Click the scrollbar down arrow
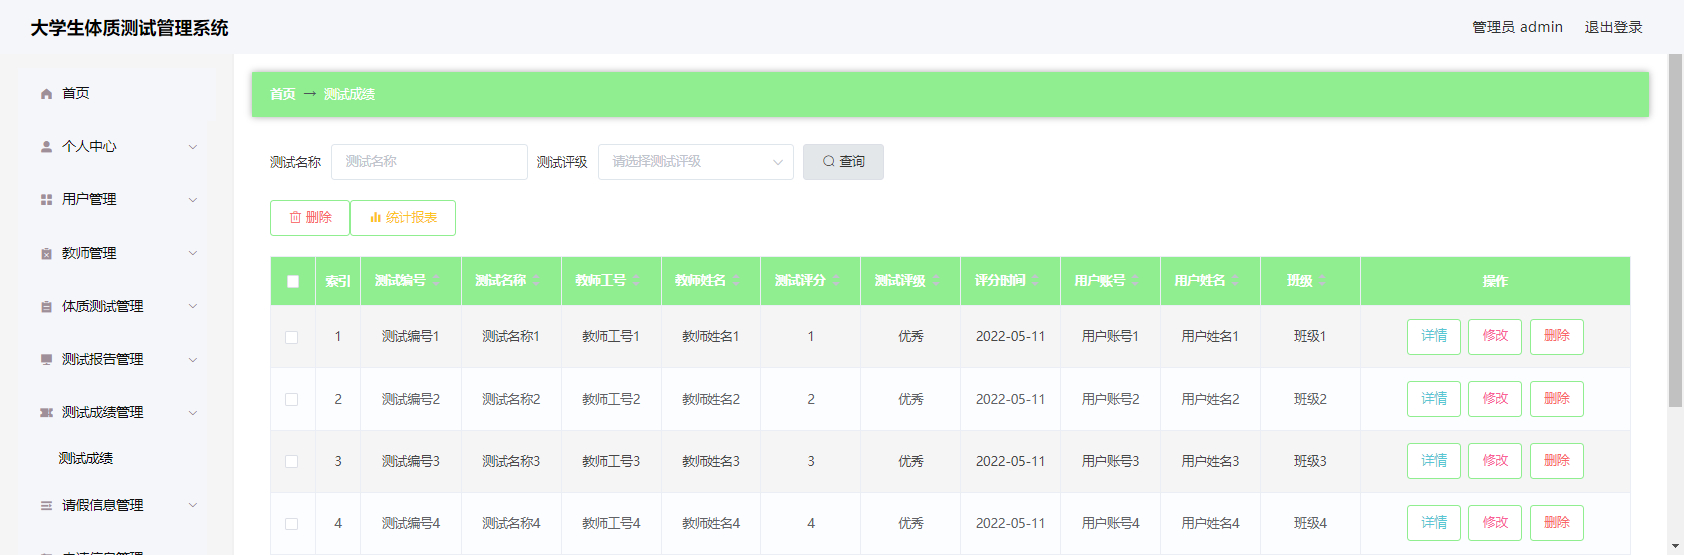Screen dimensions: 1684x555 point(1675,547)
